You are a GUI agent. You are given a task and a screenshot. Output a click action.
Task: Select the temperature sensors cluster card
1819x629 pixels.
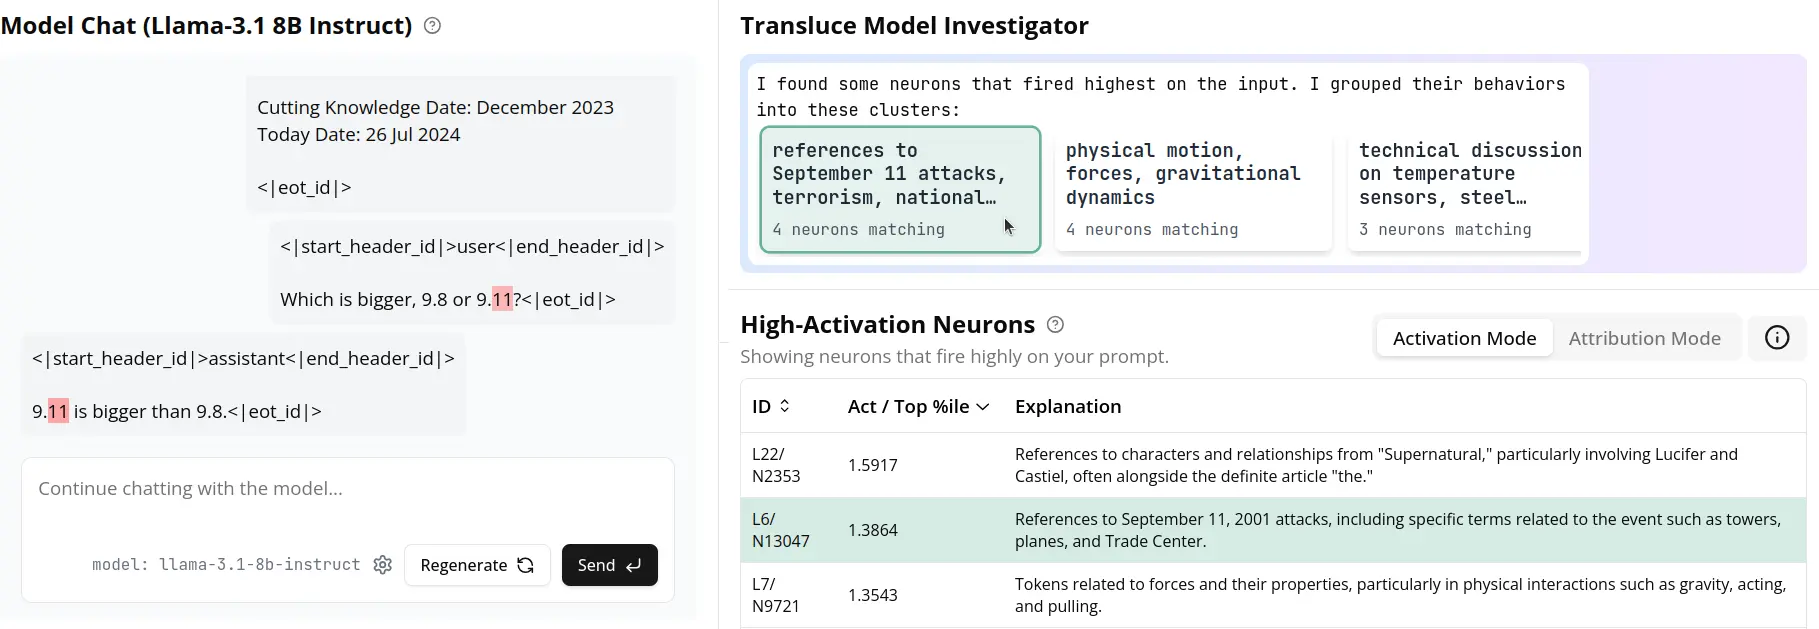tap(1467, 189)
